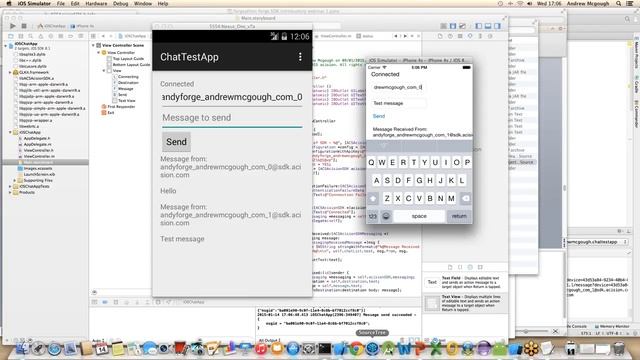Select Text View in document outline
640x360 pixels.
pyautogui.click(x=127, y=100)
